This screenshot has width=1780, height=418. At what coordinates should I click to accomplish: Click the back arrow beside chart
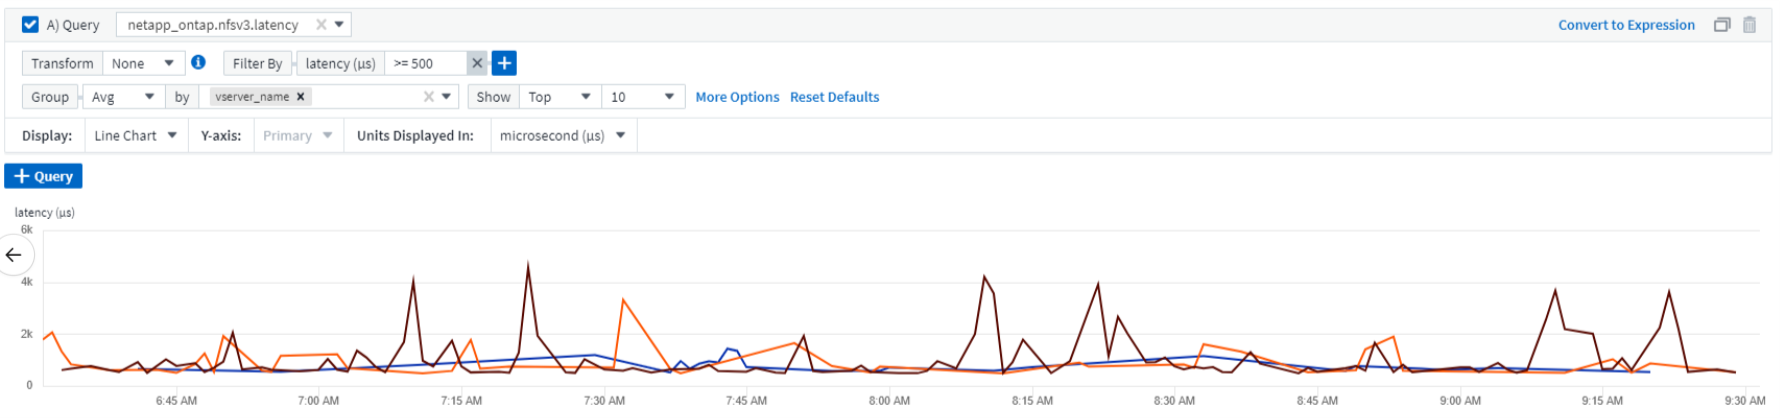(14, 255)
